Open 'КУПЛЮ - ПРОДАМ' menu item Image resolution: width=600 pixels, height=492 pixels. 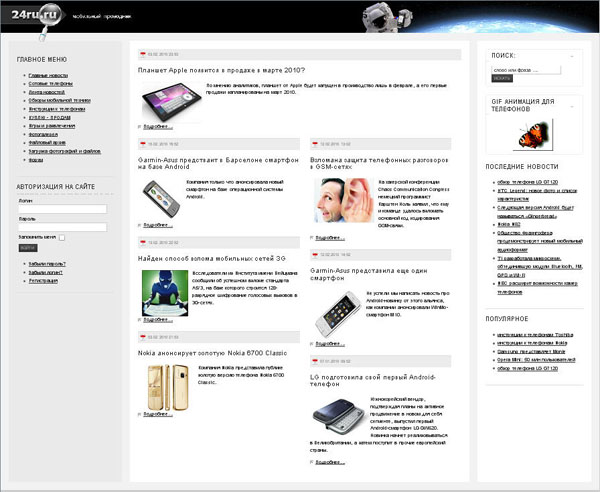50,117
